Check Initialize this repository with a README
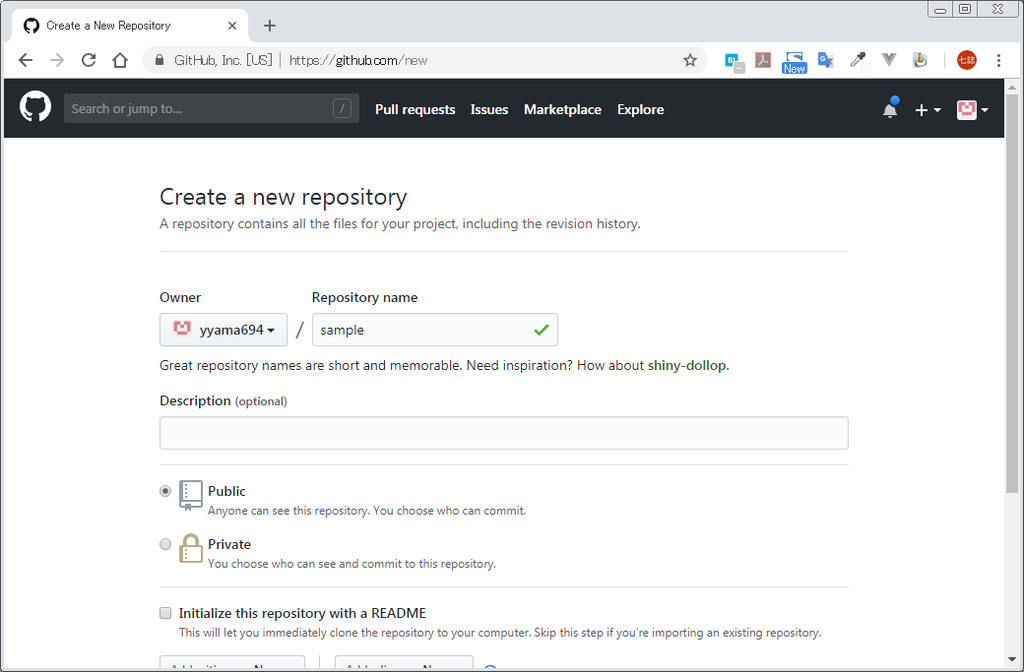The height and width of the screenshot is (672, 1024). point(165,613)
